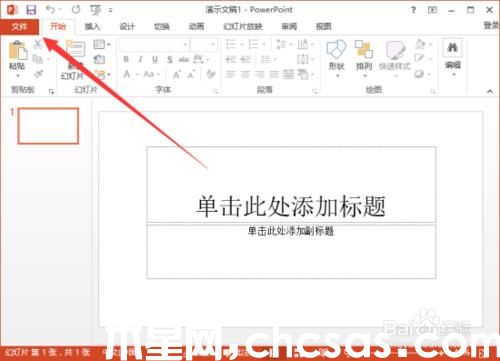Open the font size combo box
This screenshot has height=361, width=500.
click(x=204, y=44)
